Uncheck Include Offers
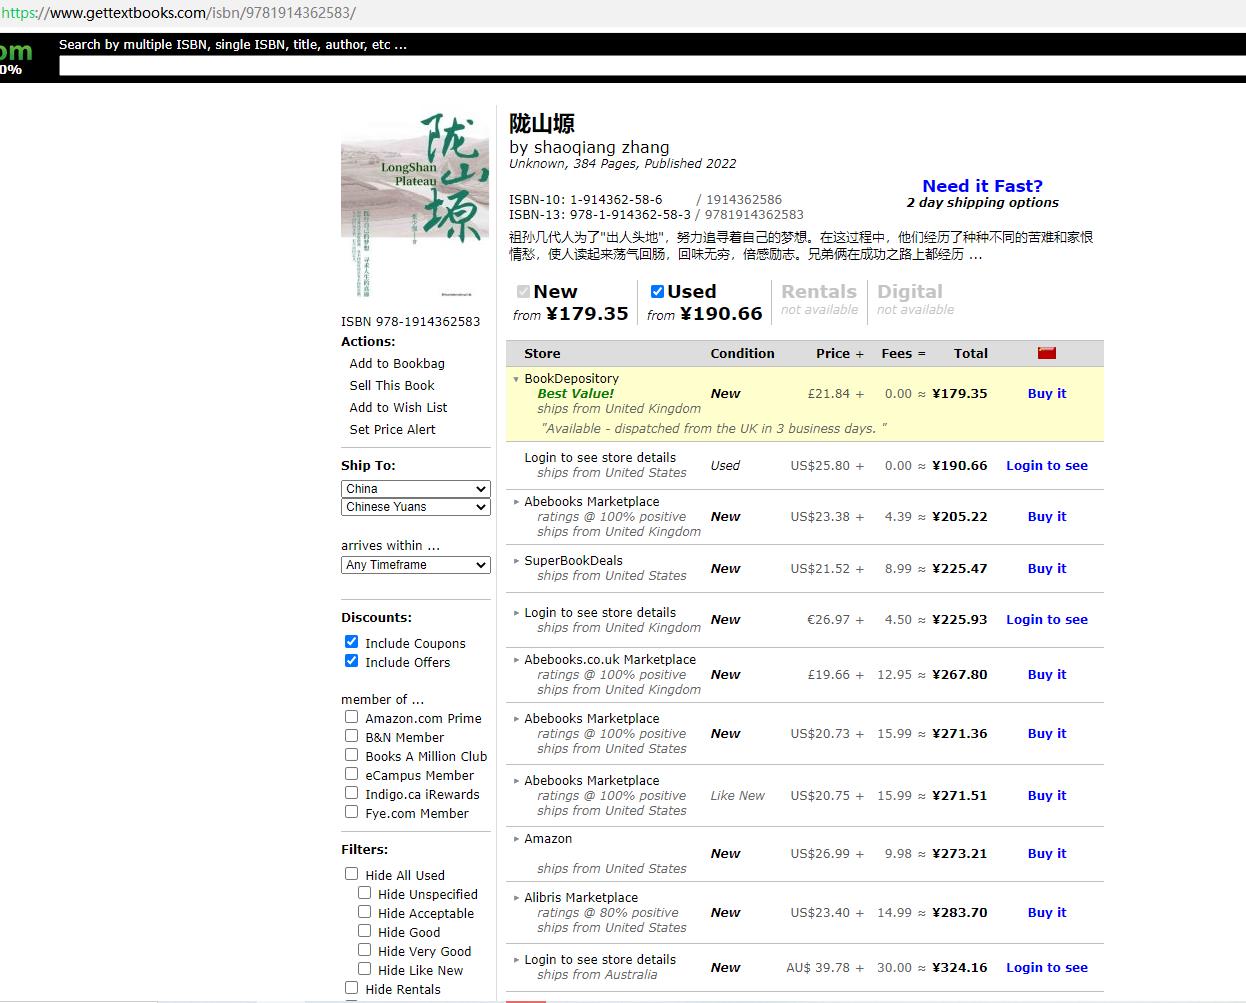The image size is (1246, 1003). coord(351,661)
